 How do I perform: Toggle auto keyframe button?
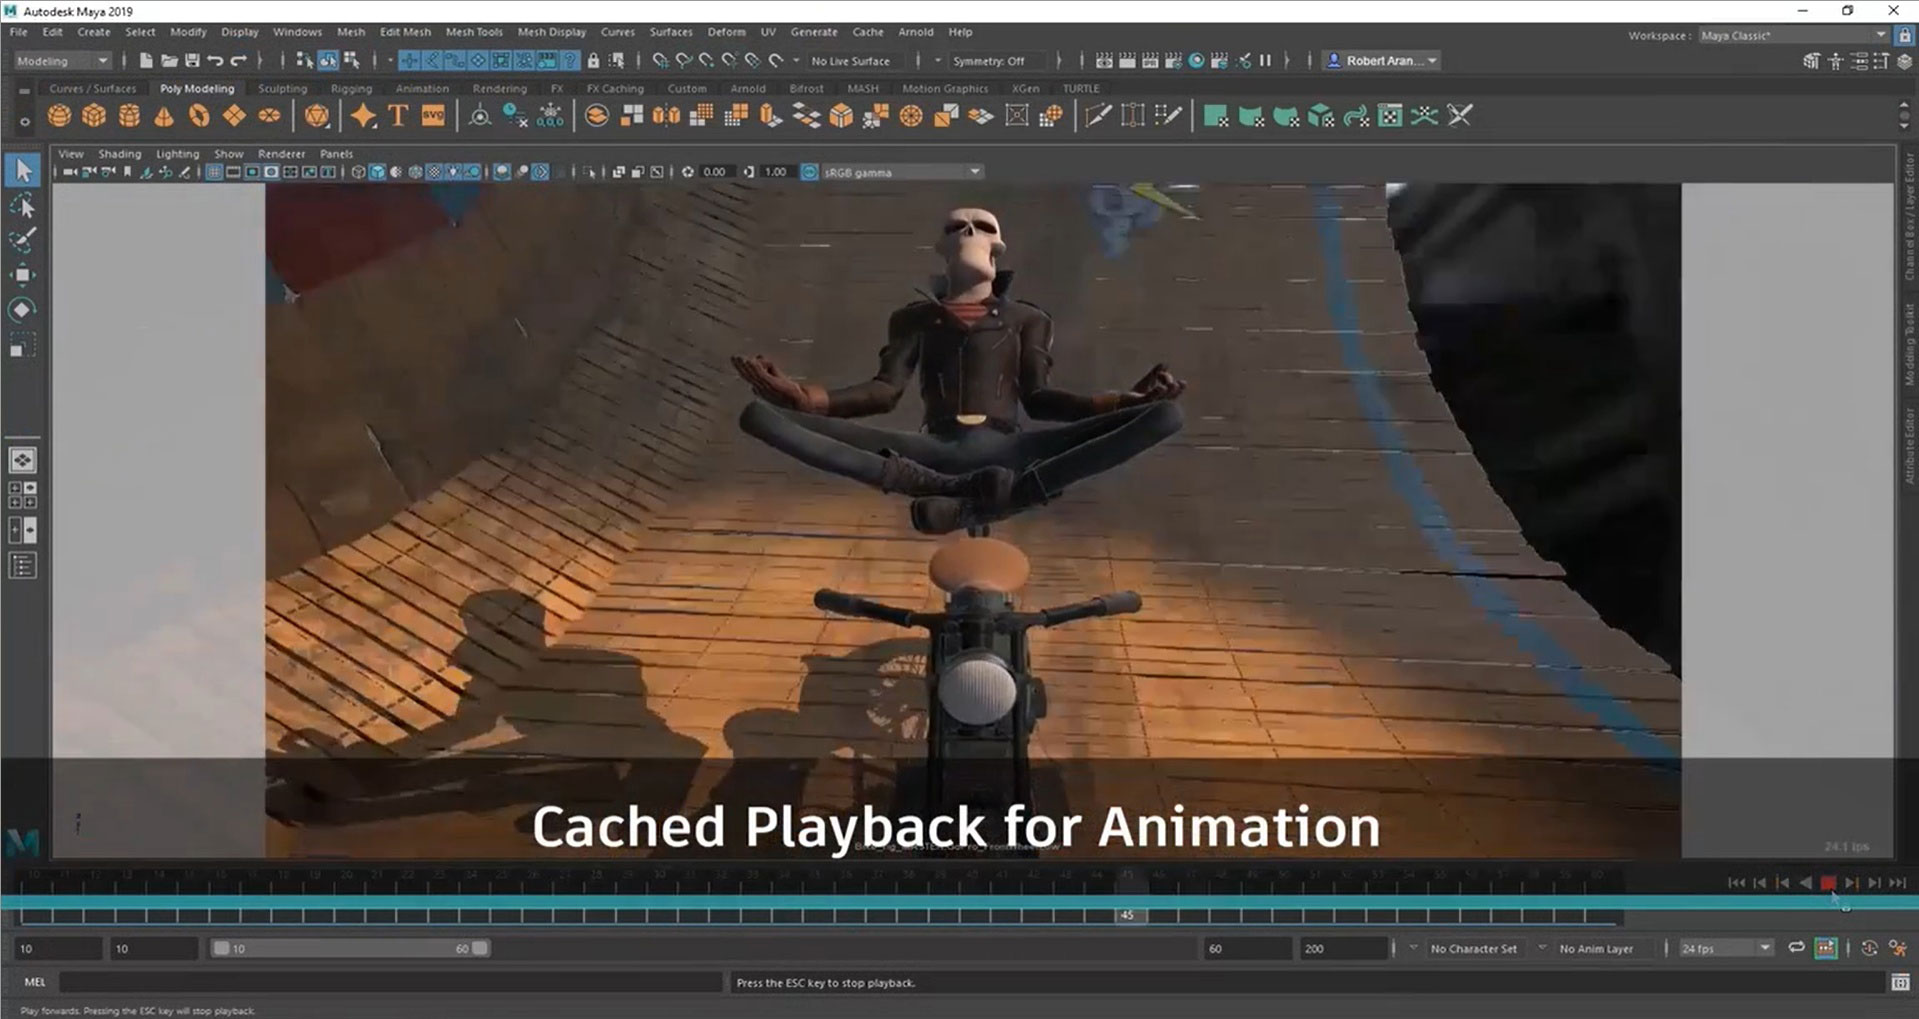point(1869,948)
